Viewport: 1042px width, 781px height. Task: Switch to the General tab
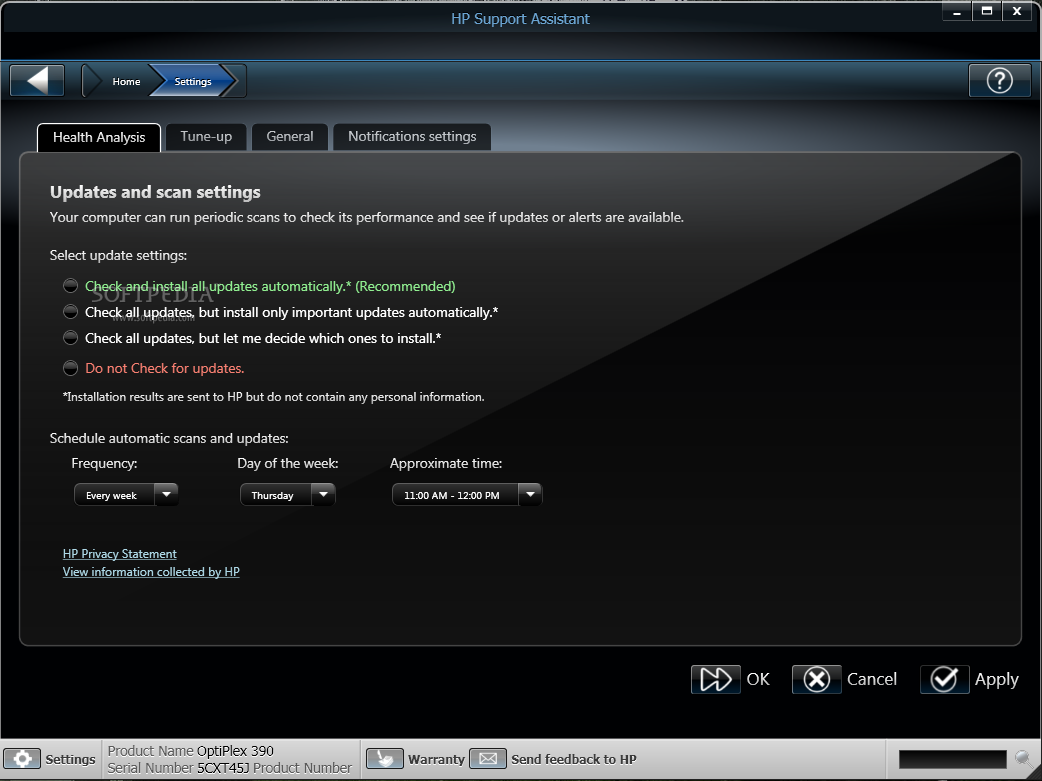(x=290, y=137)
